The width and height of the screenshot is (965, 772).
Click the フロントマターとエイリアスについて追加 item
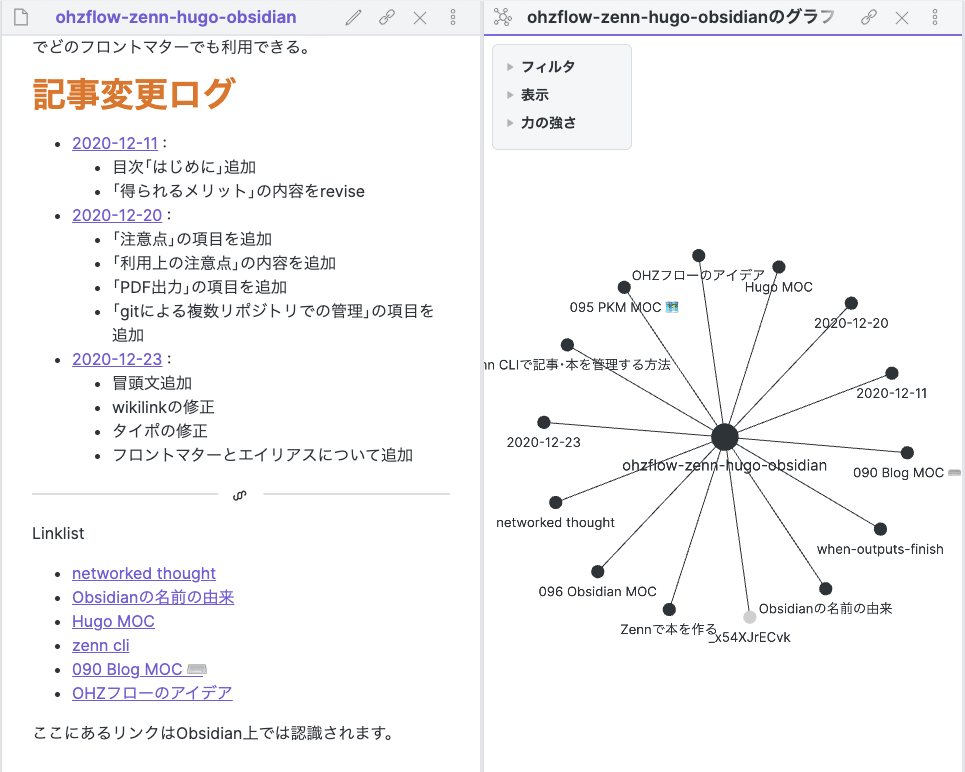263,455
